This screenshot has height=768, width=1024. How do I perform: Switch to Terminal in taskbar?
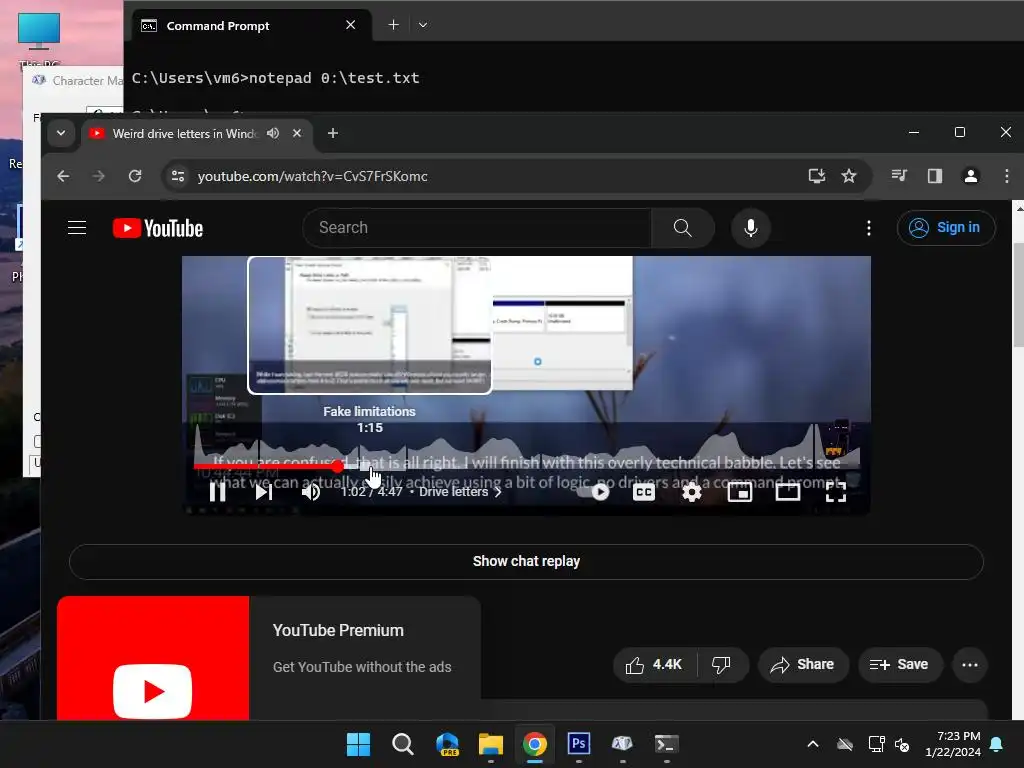click(x=667, y=744)
